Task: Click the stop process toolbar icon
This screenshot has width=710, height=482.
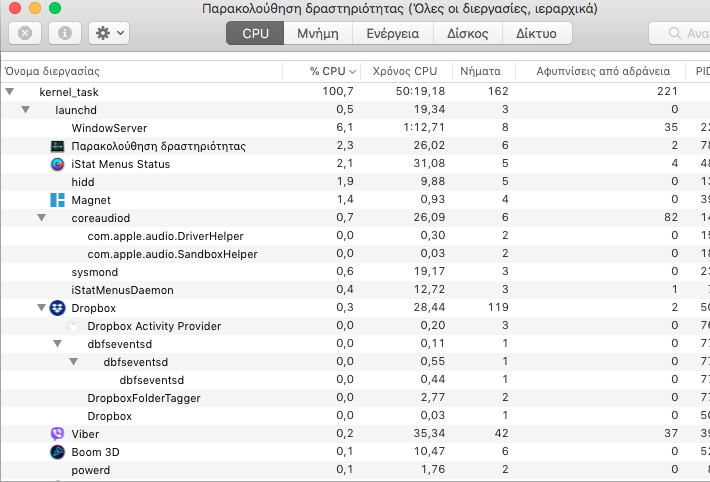Action: (25, 33)
